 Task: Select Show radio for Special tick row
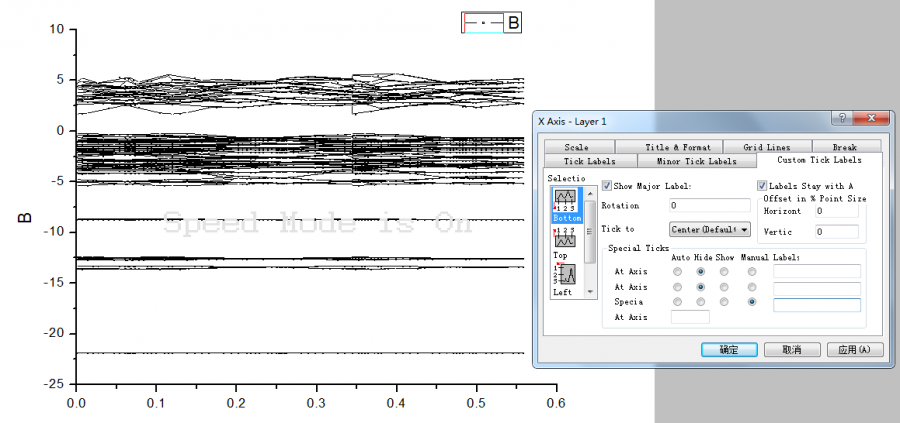pyautogui.click(x=725, y=301)
